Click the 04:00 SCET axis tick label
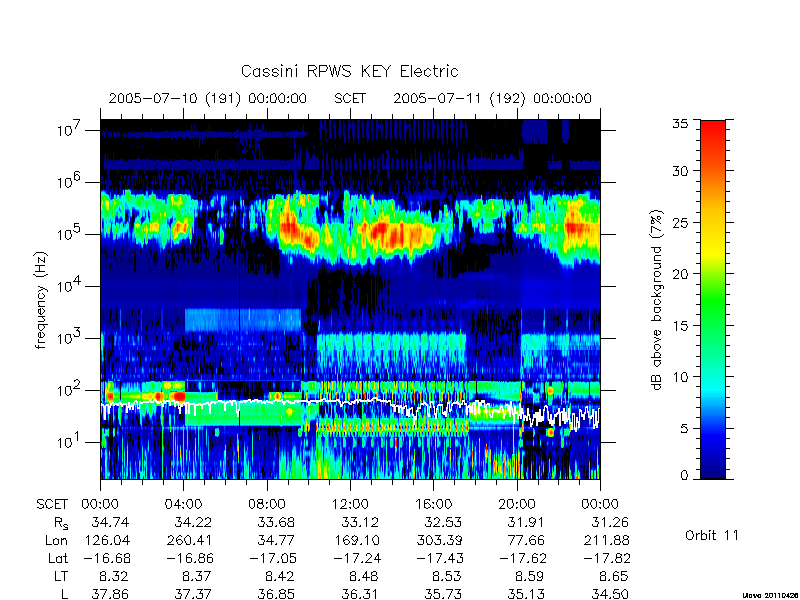The image size is (800, 600). tap(183, 504)
